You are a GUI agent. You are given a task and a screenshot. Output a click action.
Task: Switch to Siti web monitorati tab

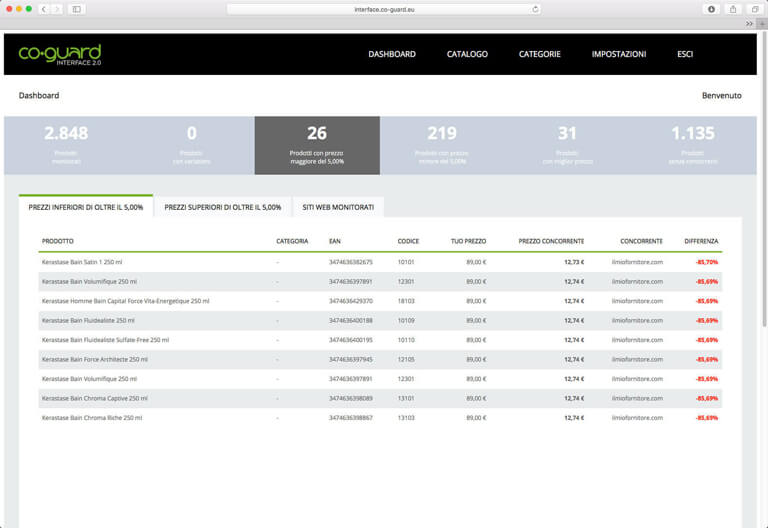pyautogui.click(x=338, y=207)
